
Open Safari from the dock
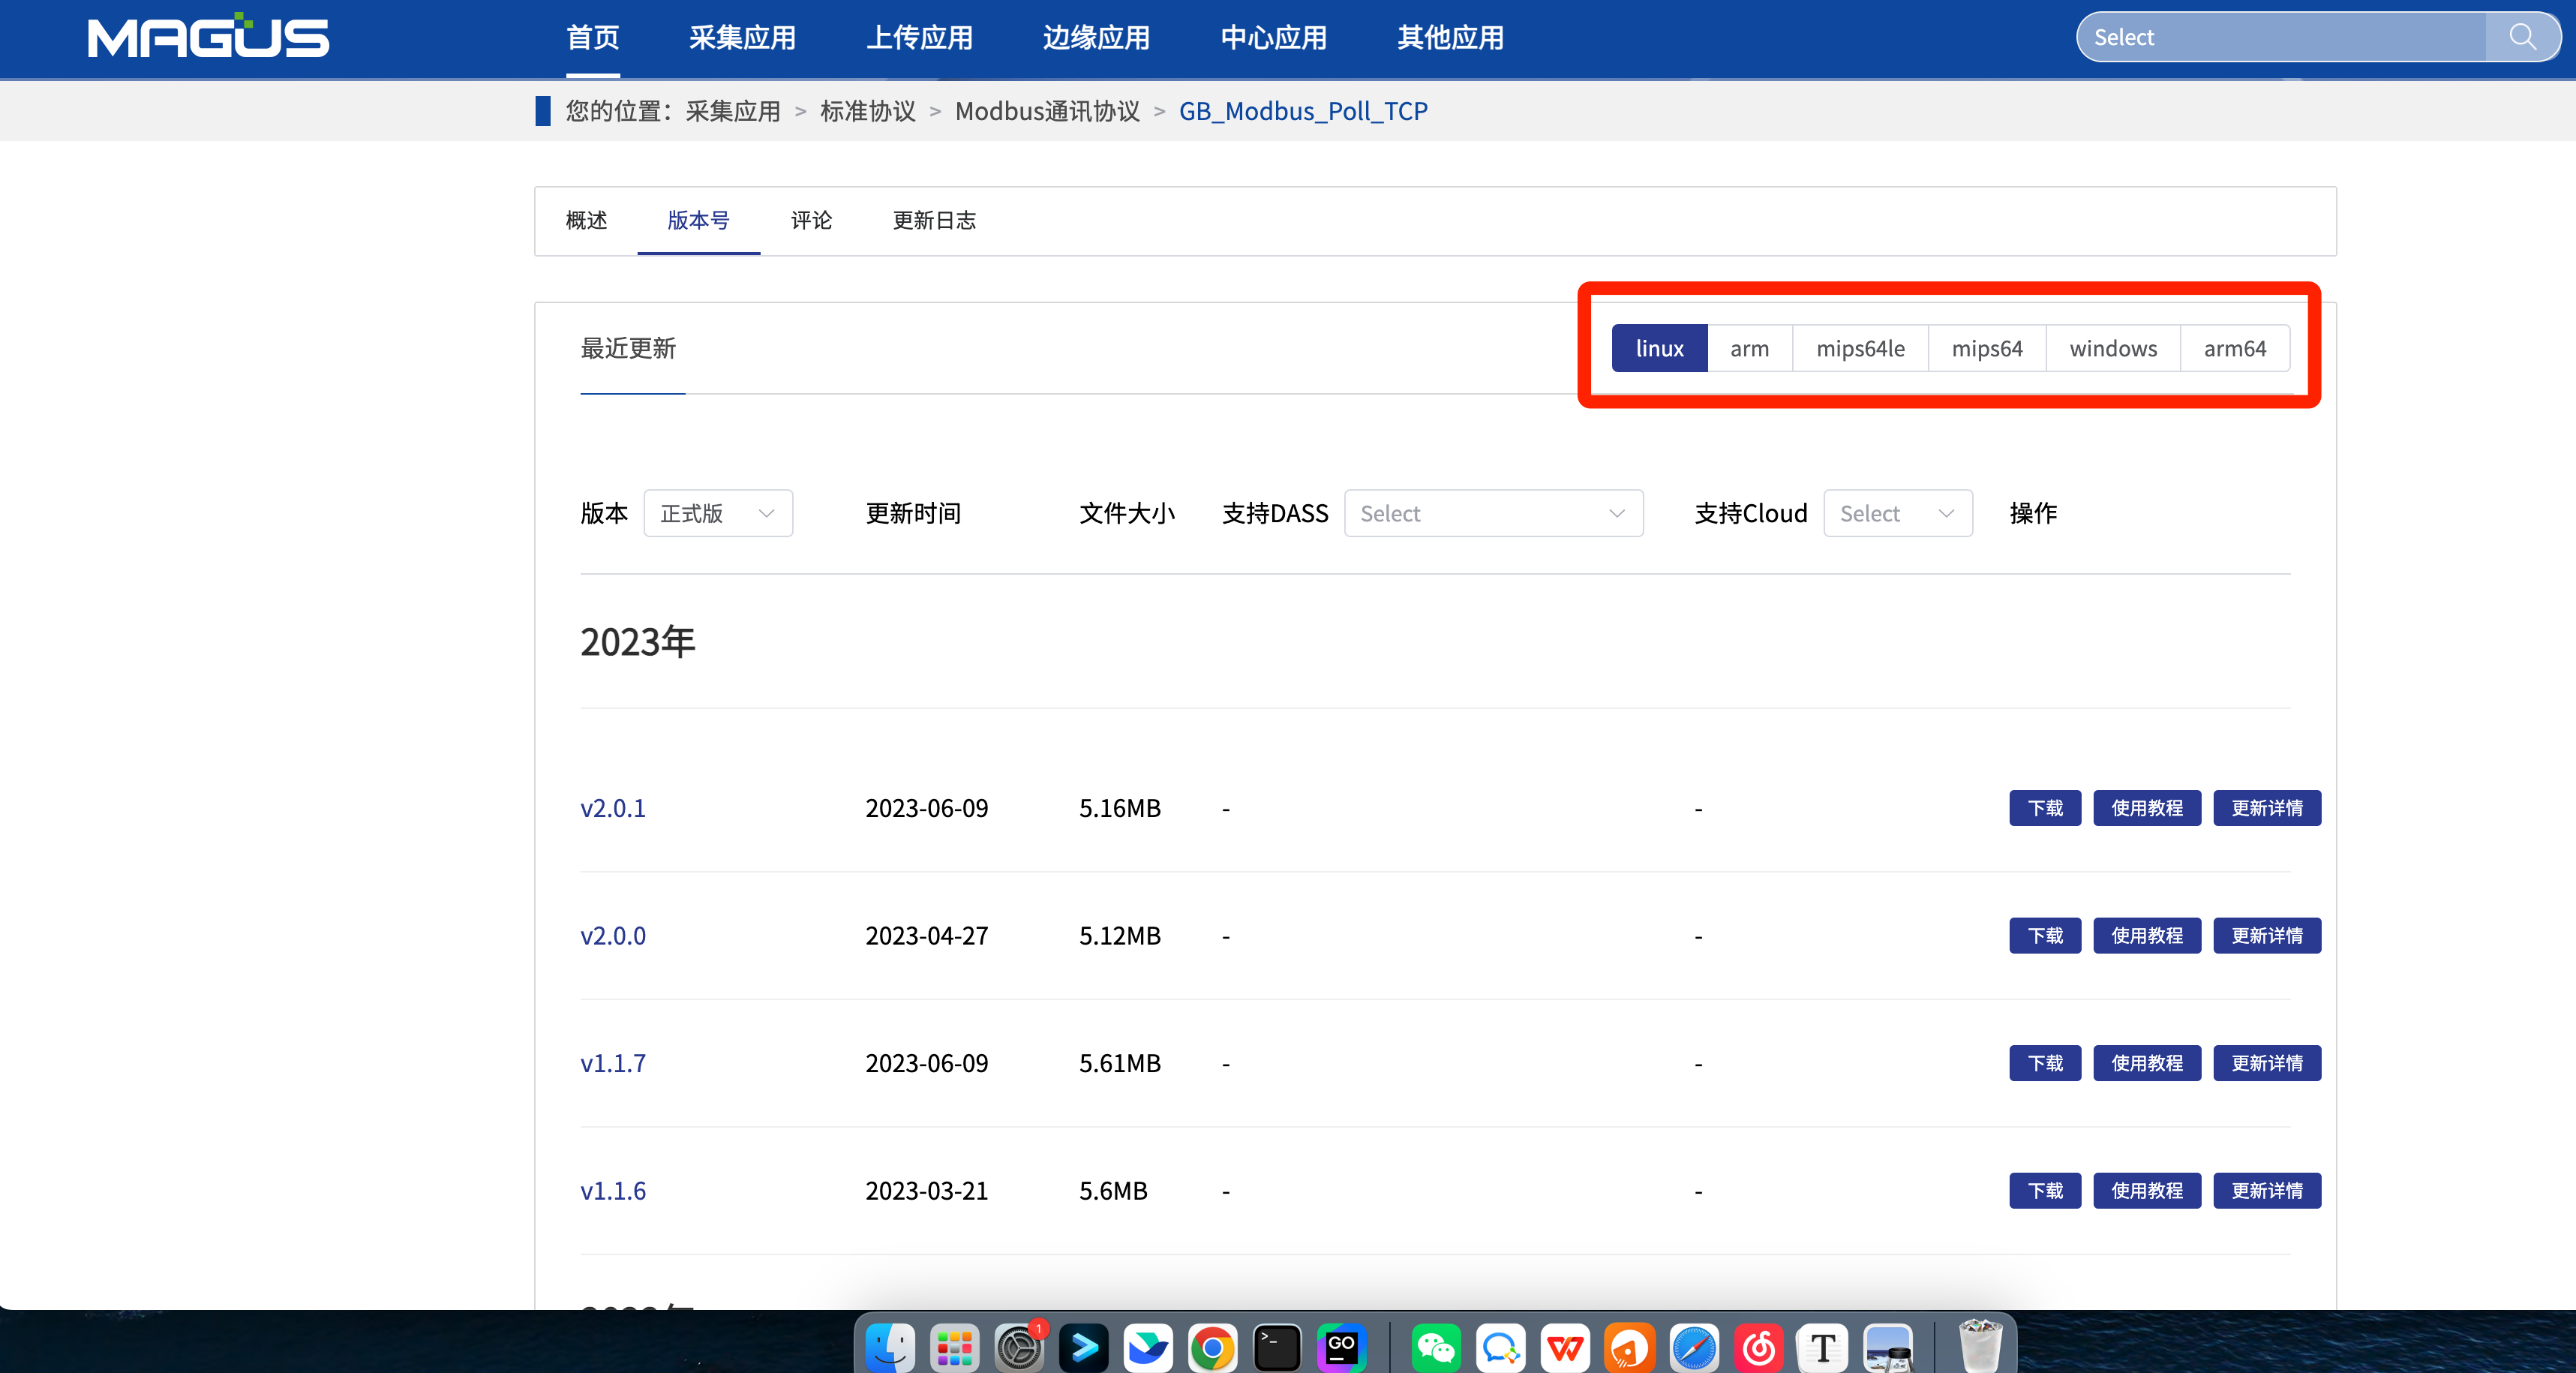[1694, 1347]
